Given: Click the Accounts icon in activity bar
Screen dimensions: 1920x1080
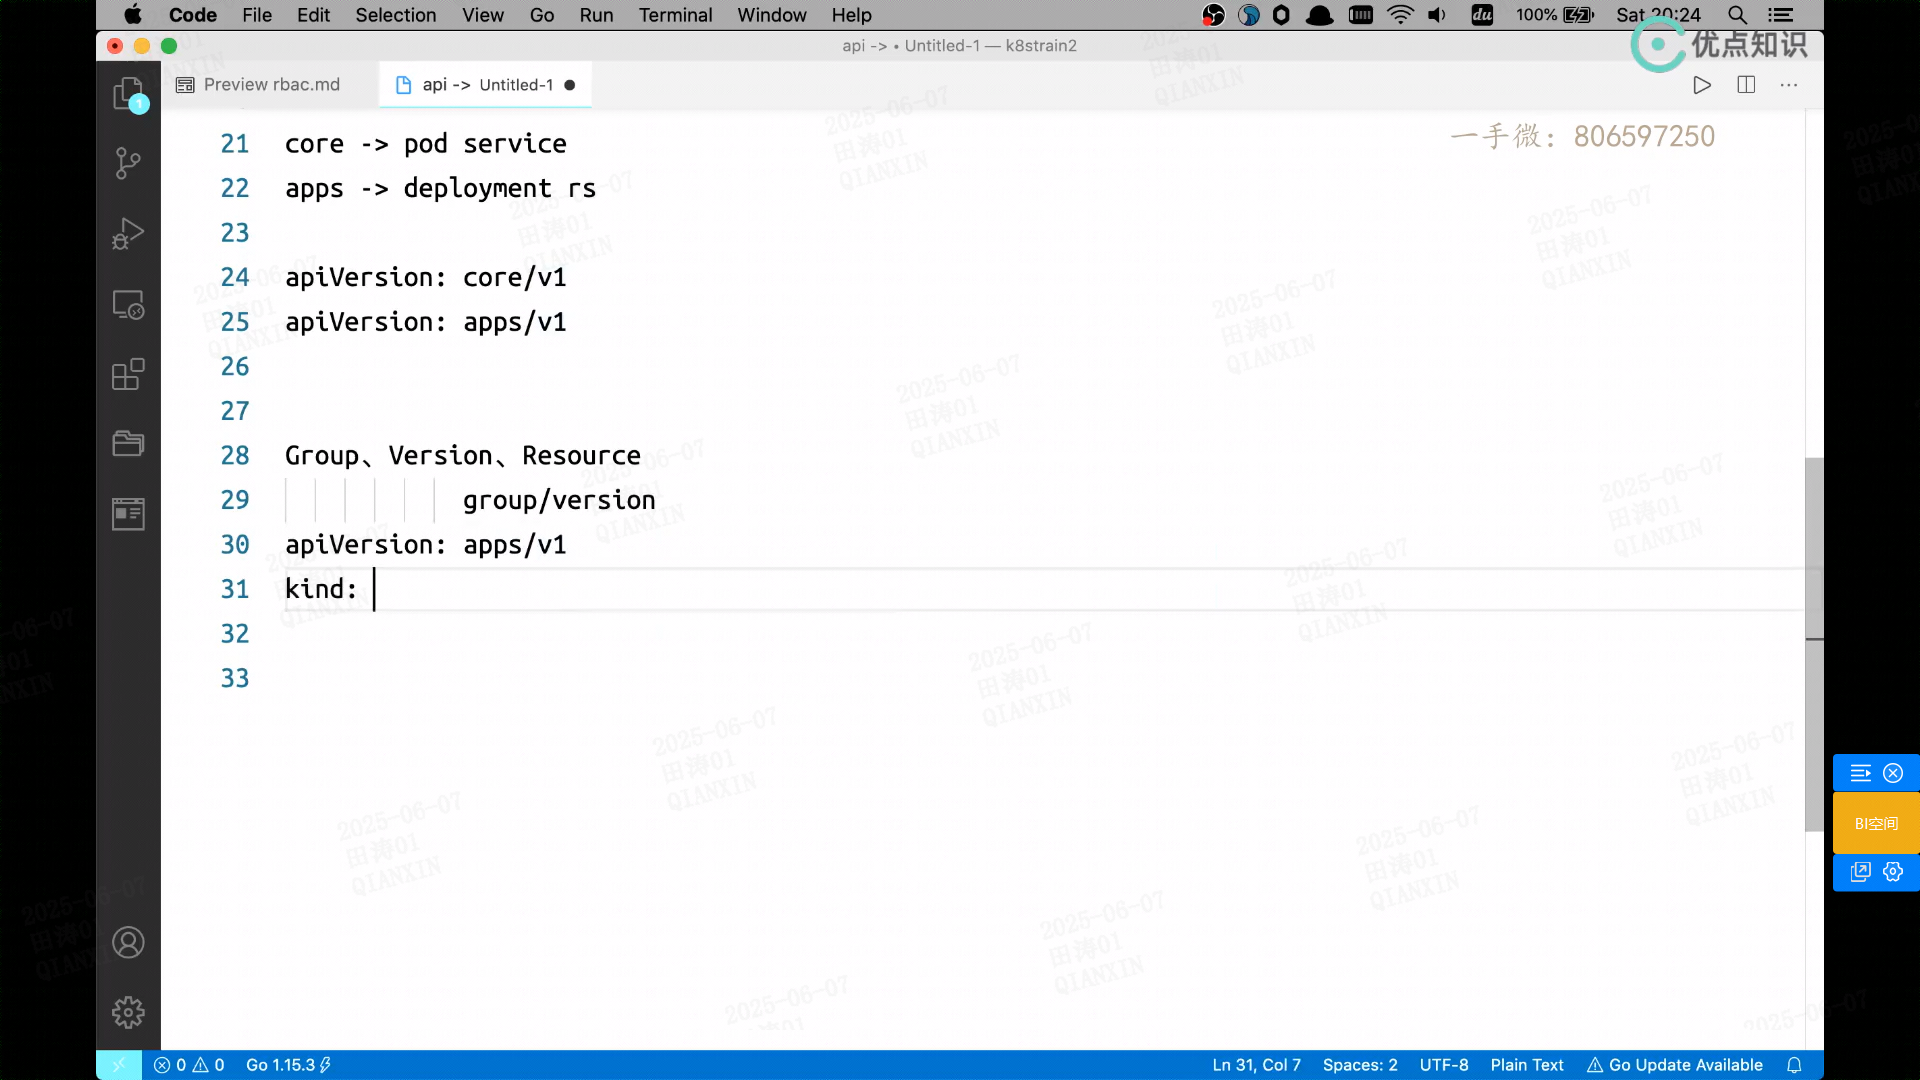Looking at the screenshot, I should click(128, 942).
